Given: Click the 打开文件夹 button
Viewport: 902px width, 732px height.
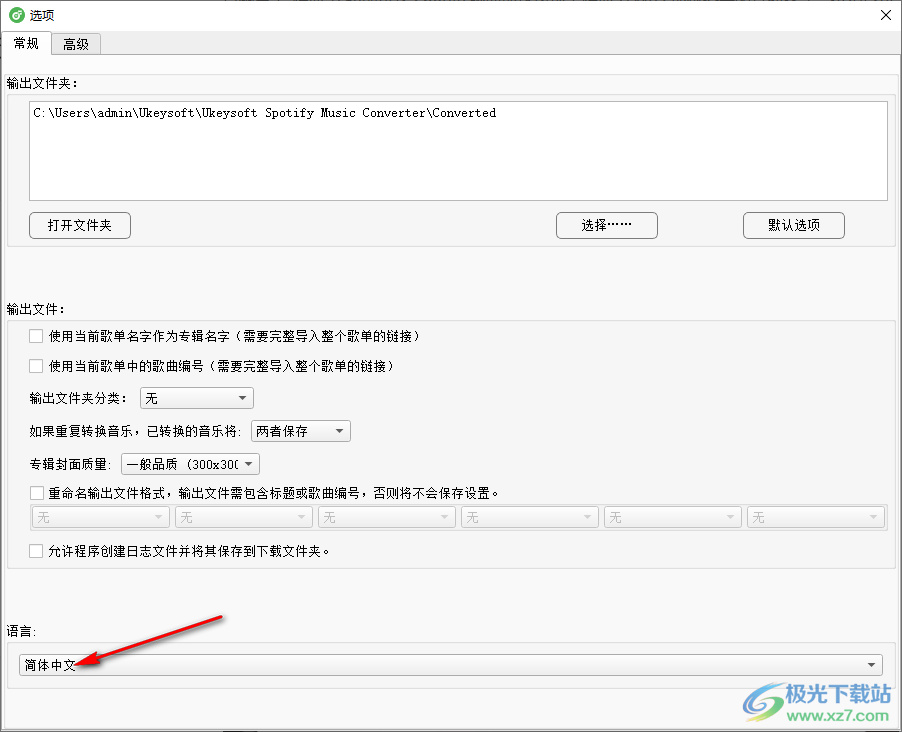Looking at the screenshot, I should pos(80,226).
